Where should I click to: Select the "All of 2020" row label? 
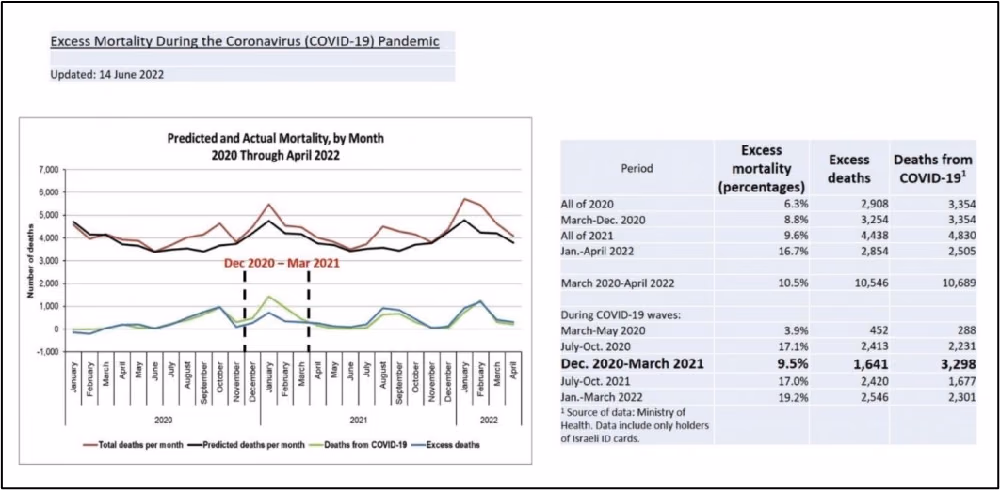[x=587, y=204]
